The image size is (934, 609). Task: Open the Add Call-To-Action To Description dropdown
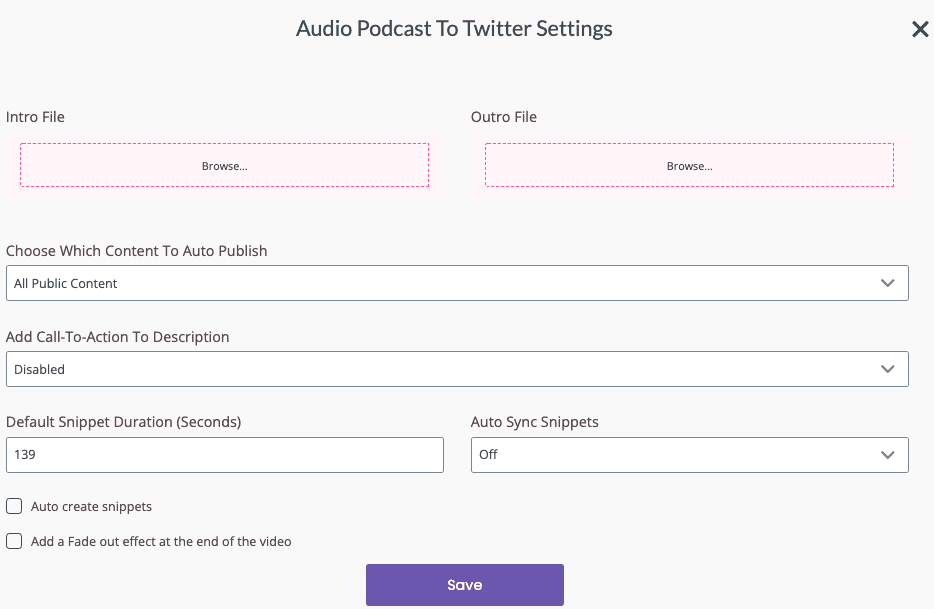coord(457,369)
